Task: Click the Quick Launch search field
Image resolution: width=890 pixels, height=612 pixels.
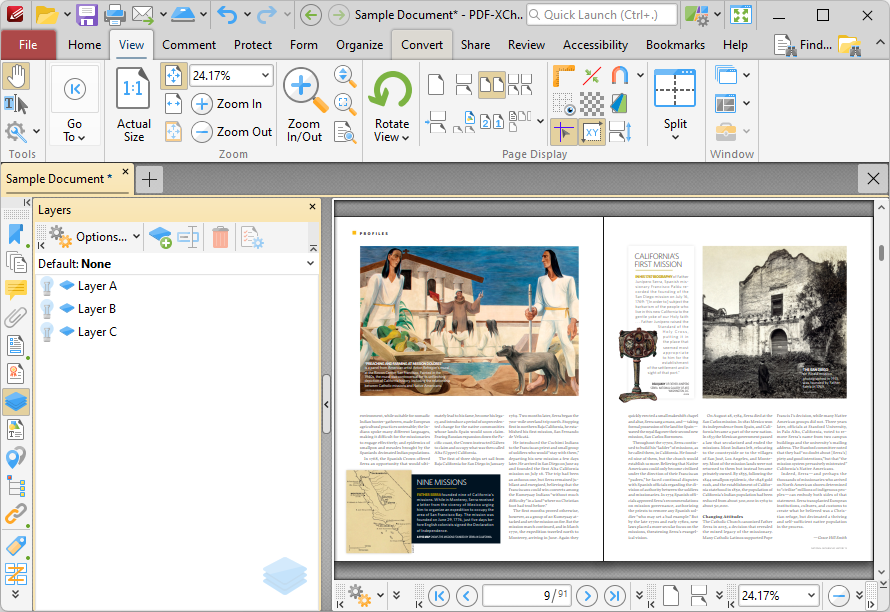Action: [x=602, y=15]
